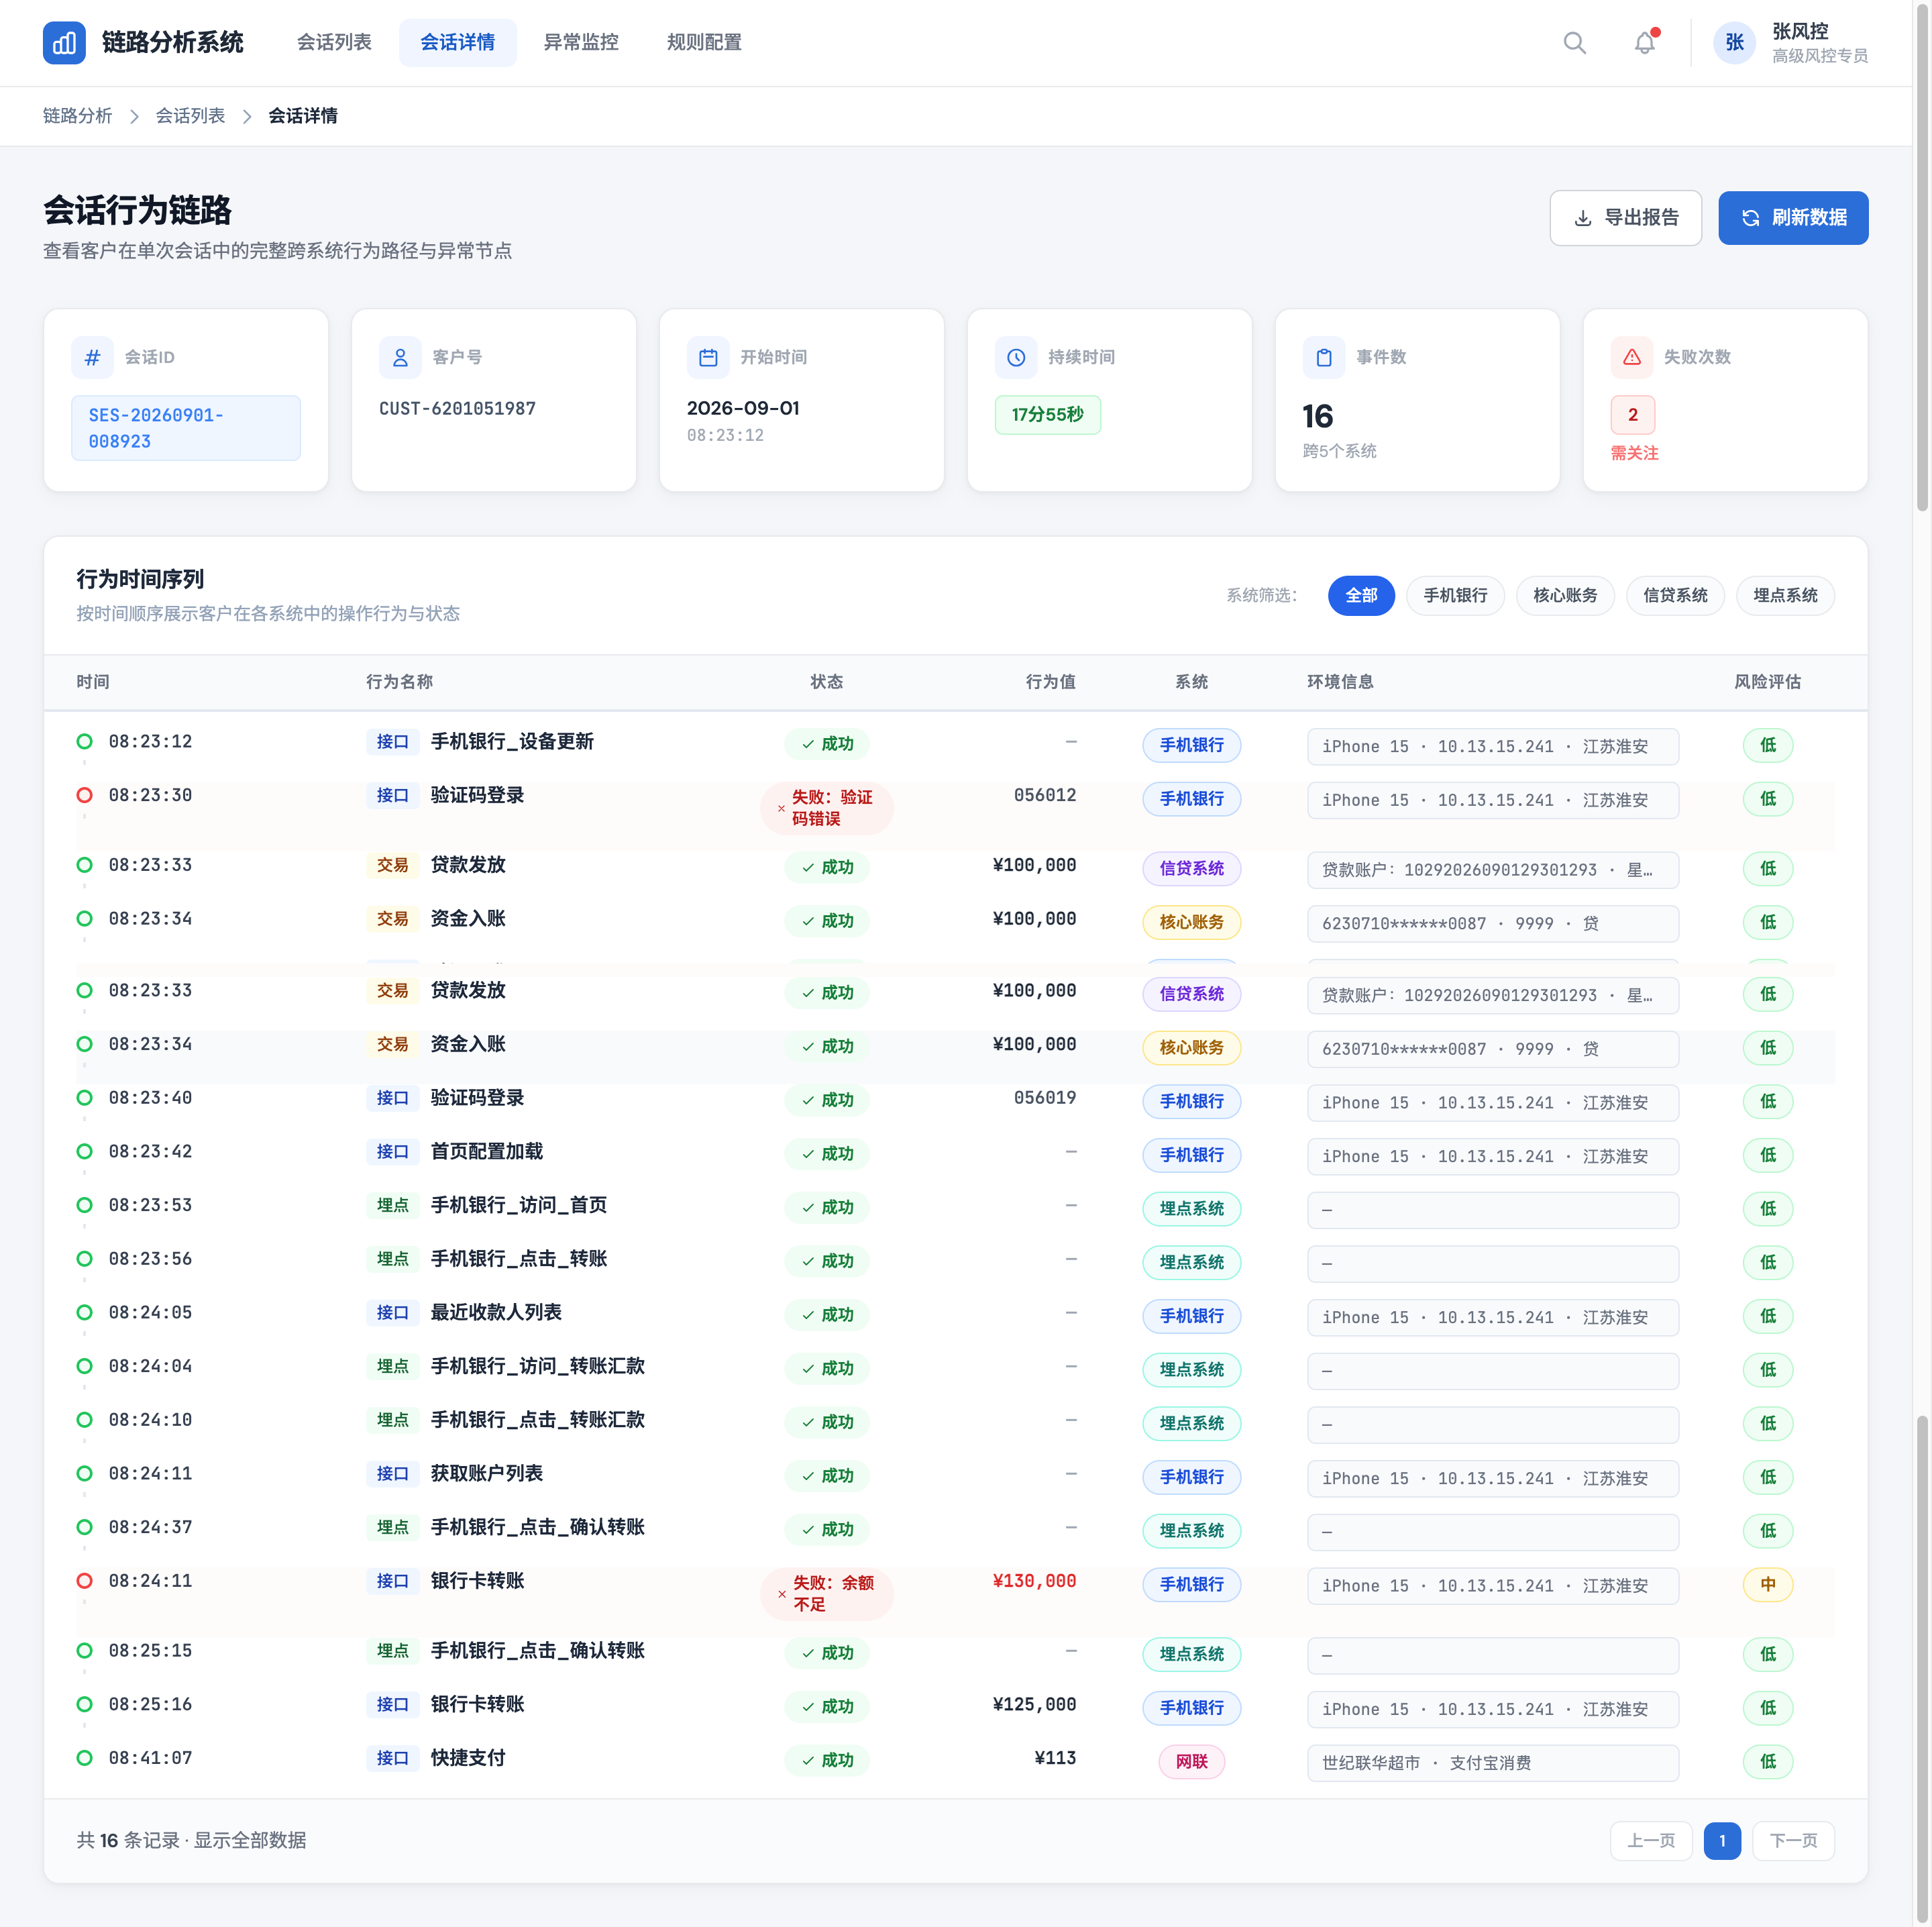Go to 上一页
The height and width of the screenshot is (1927, 1932).
(x=1651, y=1841)
